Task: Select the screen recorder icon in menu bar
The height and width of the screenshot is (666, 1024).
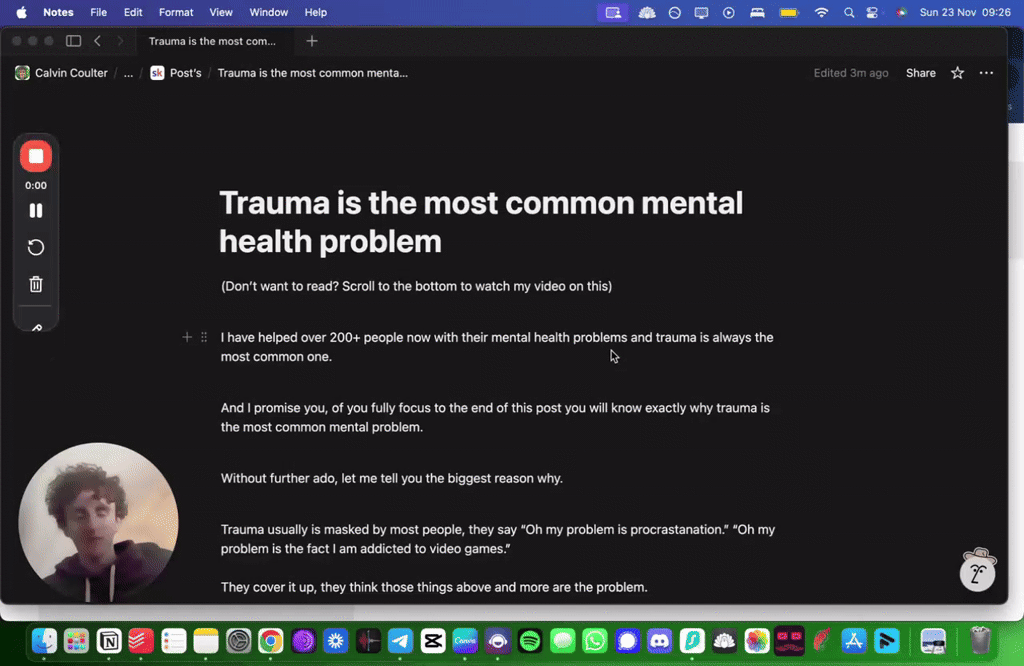Action: point(613,13)
